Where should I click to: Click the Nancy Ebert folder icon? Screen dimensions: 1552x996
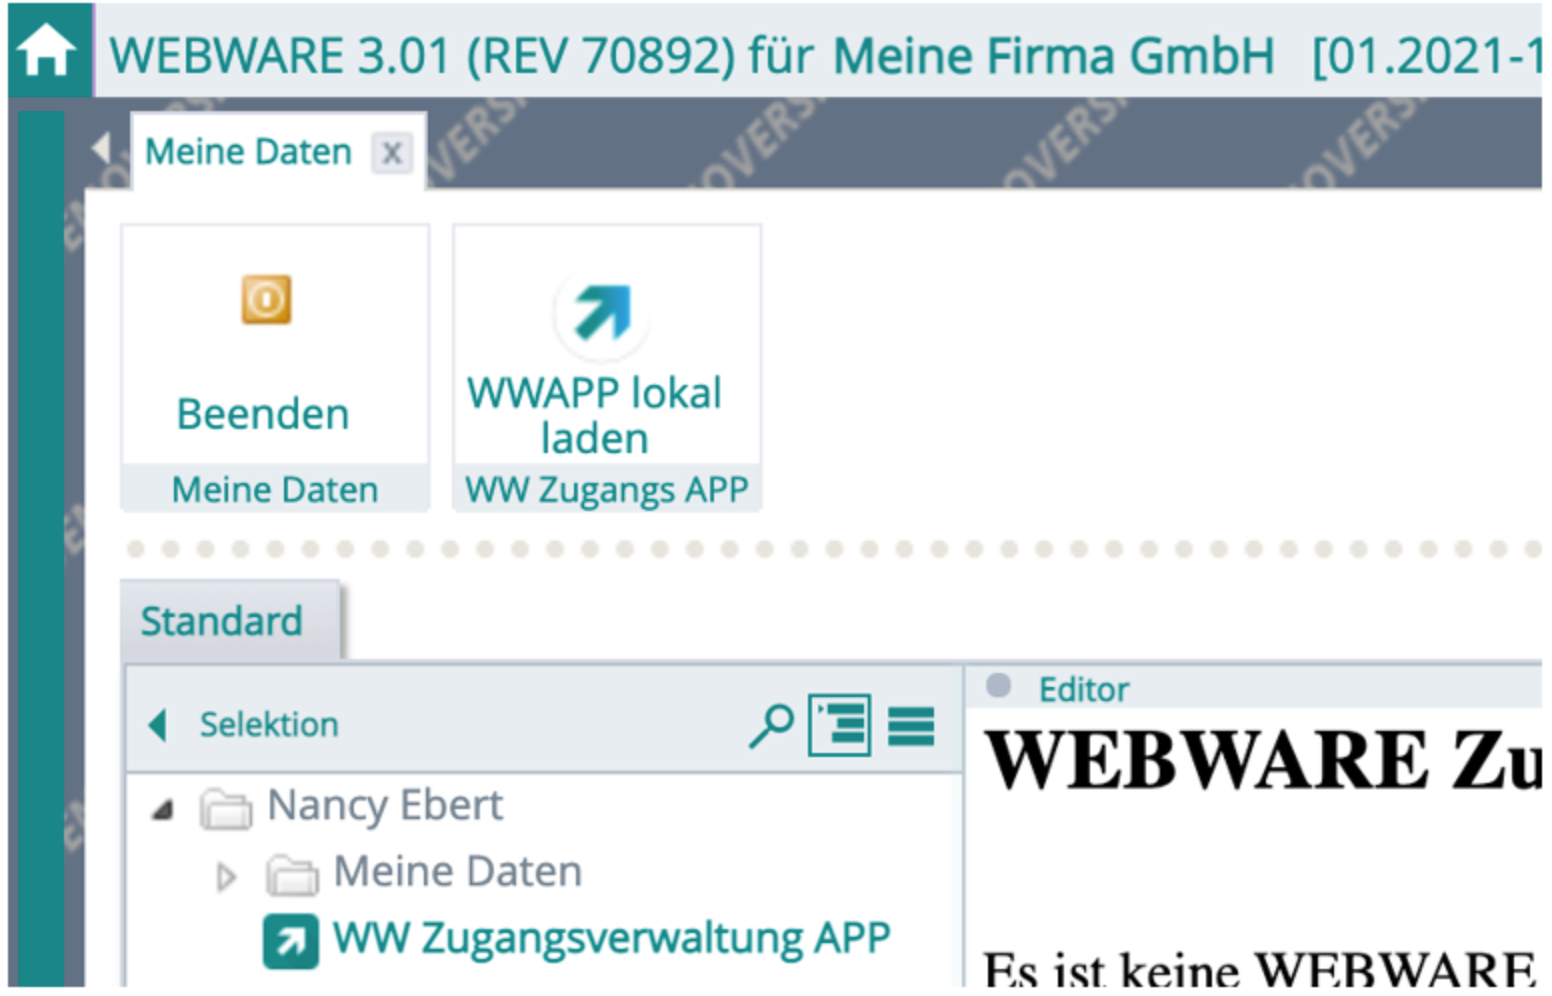click(226, 808)
